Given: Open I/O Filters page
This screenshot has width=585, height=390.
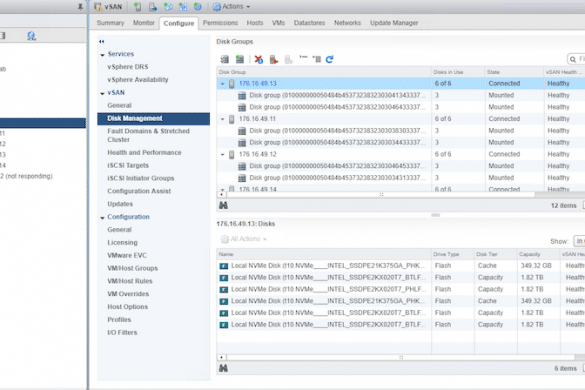Looking at the screenshot, I should click(x=122, y=332).
